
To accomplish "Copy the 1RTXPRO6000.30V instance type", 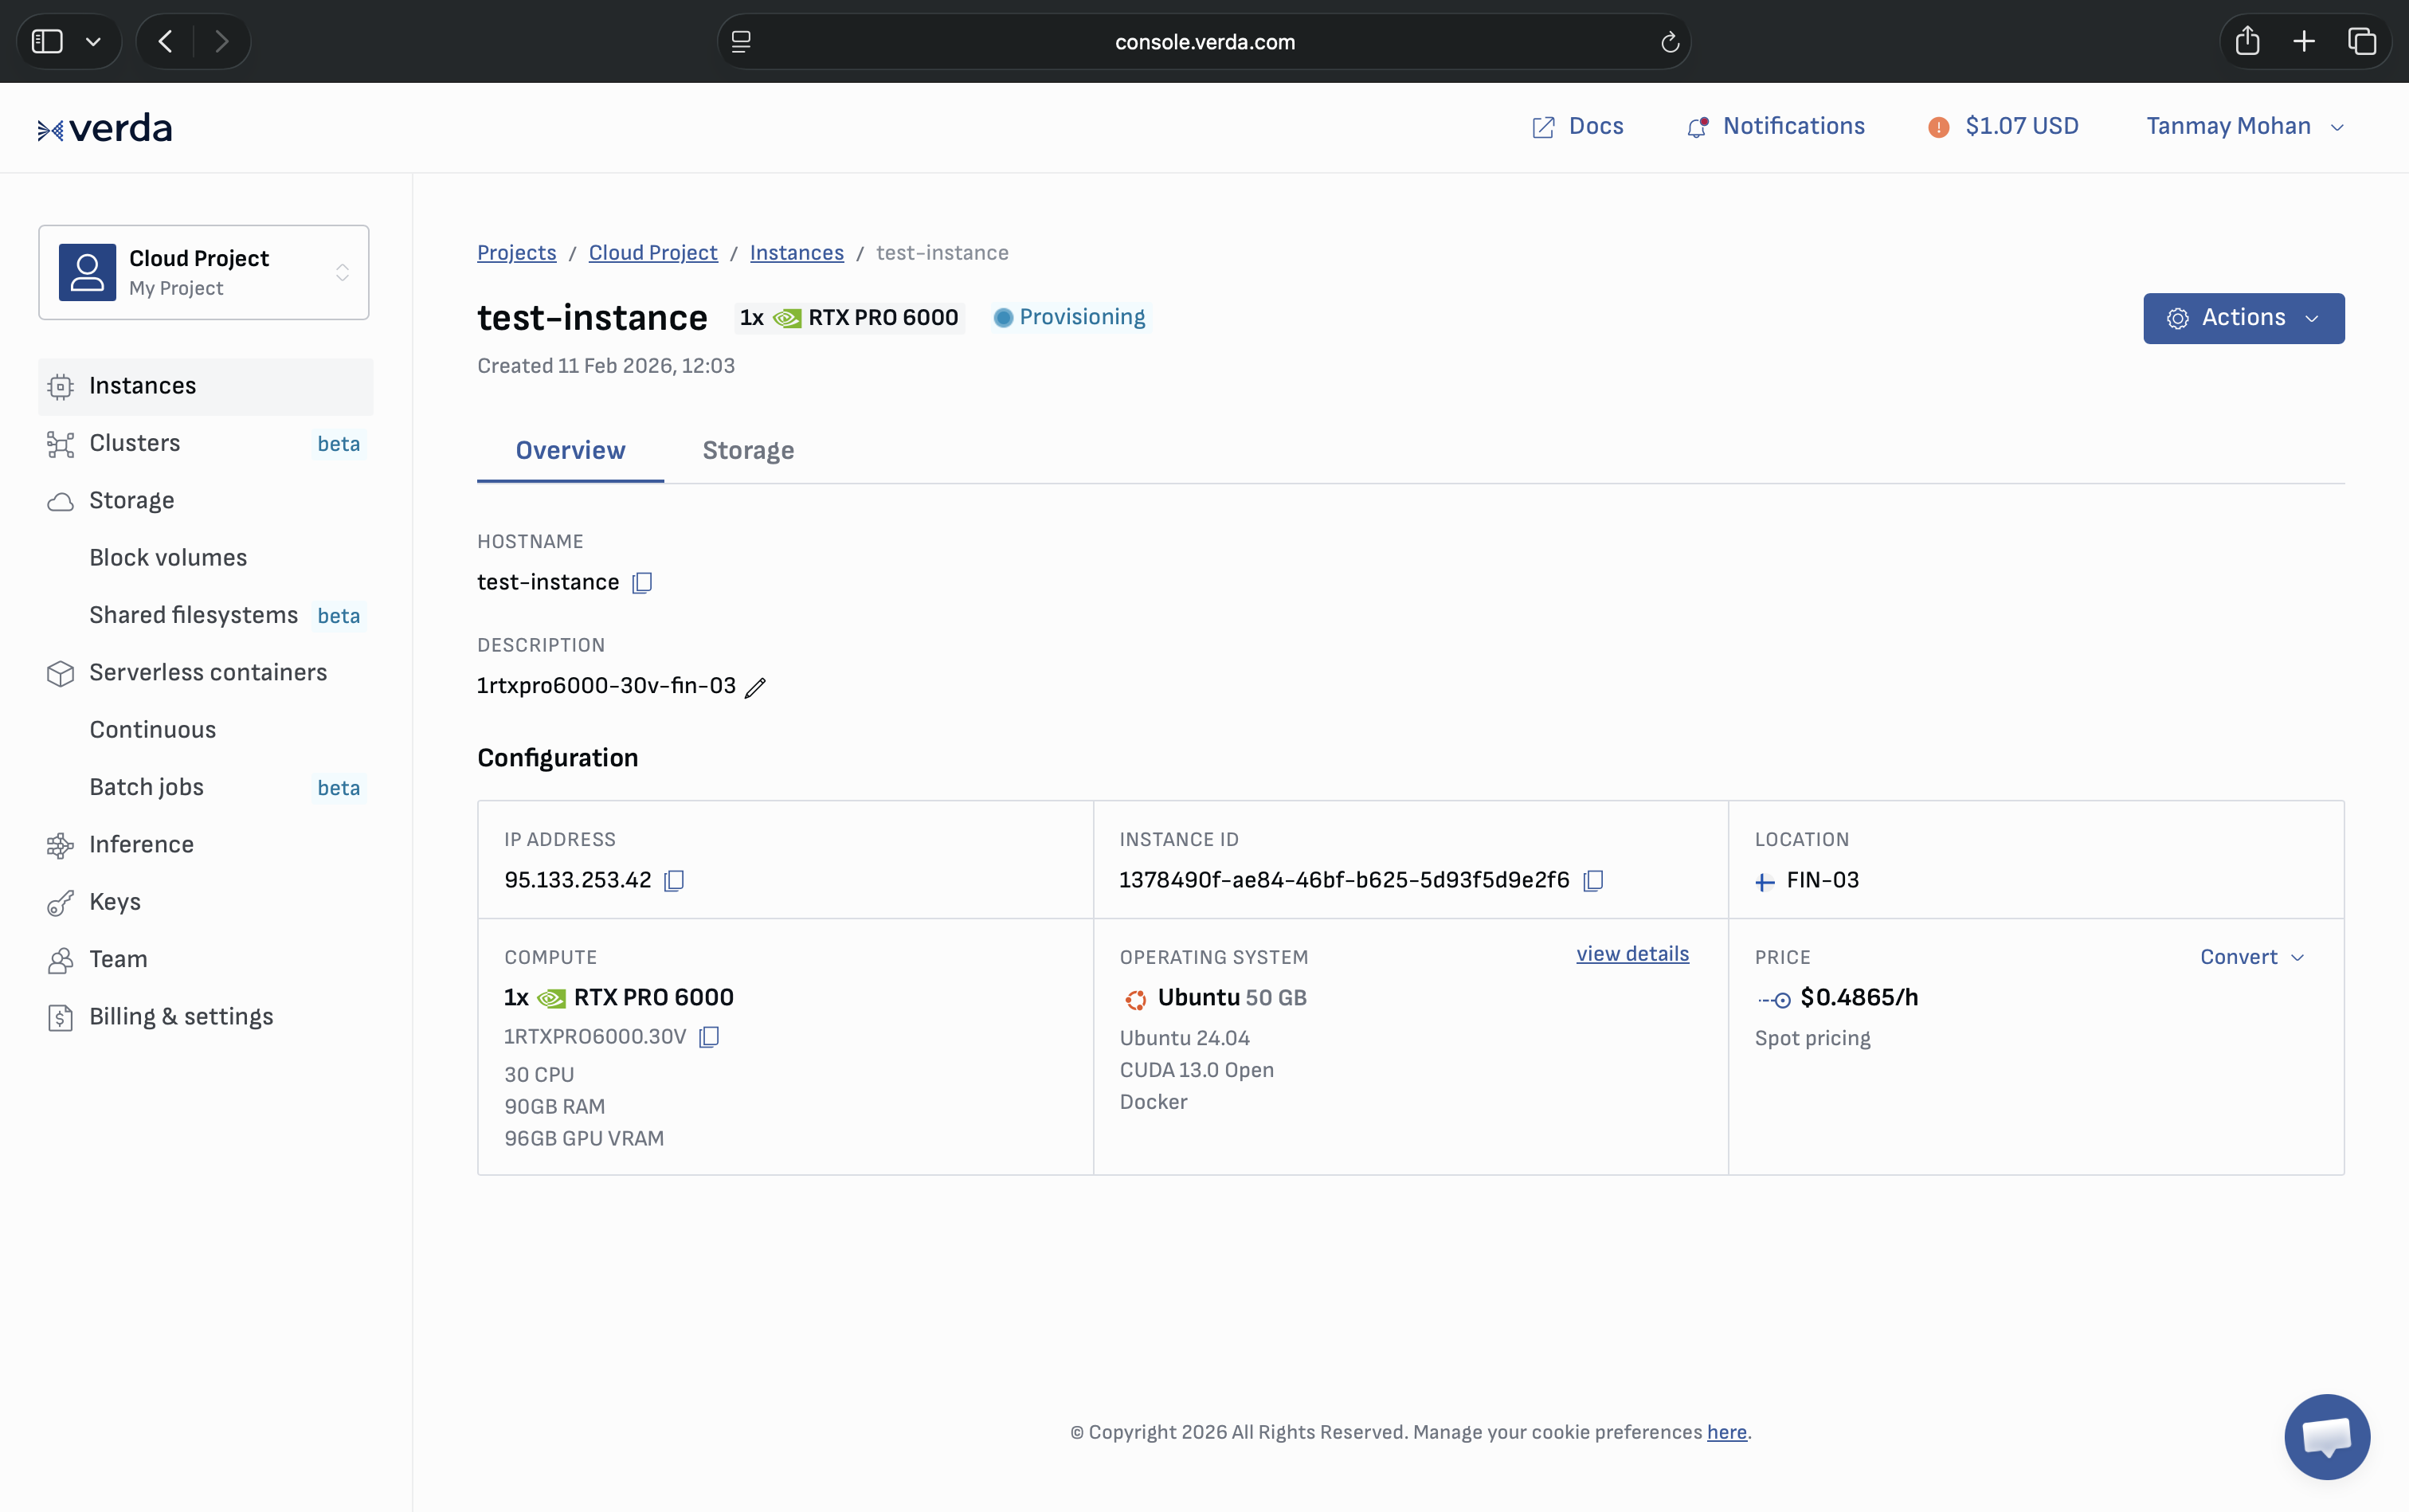I will click(709, 1037).
